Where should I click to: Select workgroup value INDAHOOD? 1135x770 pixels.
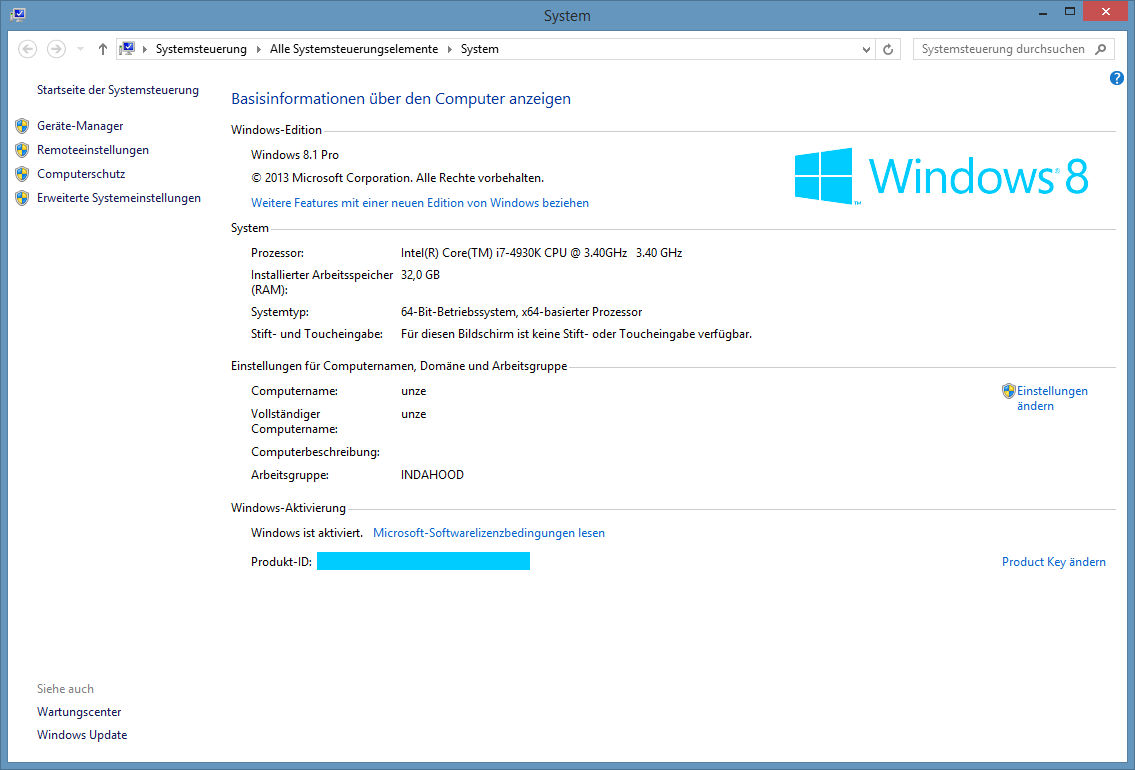tap(432, 475)
